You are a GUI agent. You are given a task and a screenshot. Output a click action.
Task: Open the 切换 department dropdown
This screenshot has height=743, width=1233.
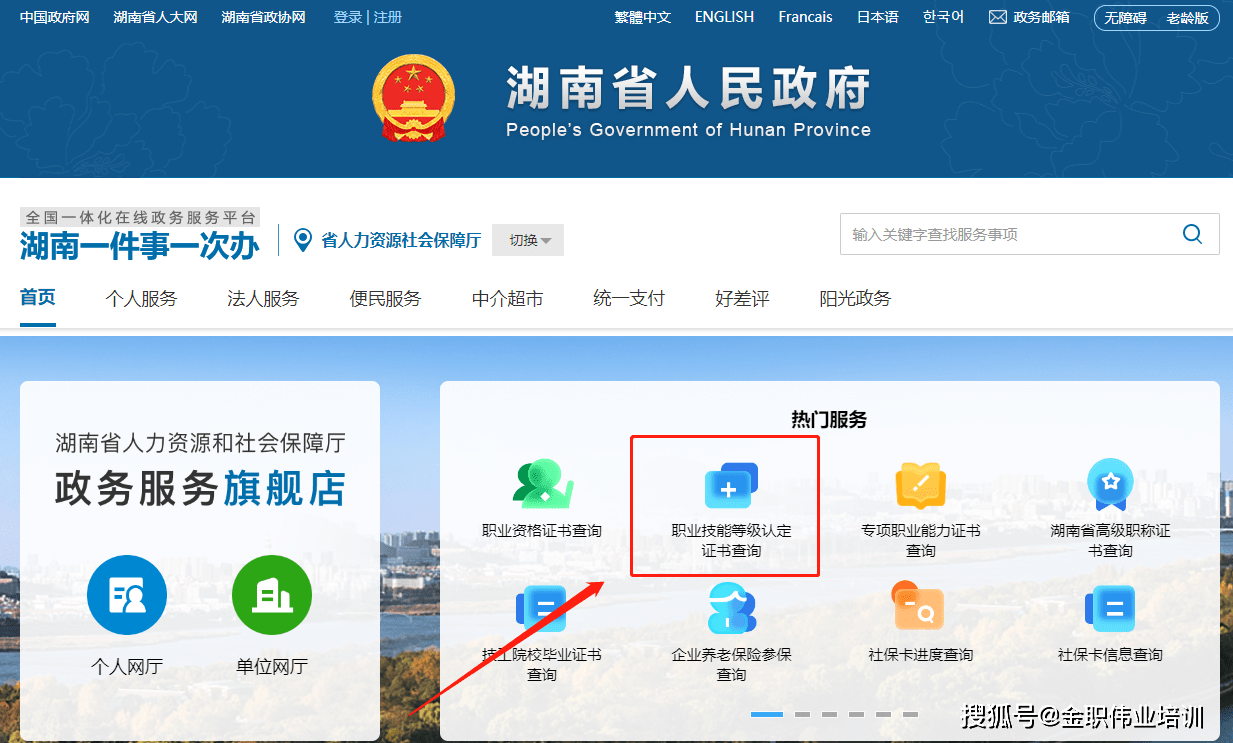click(528, 240)
